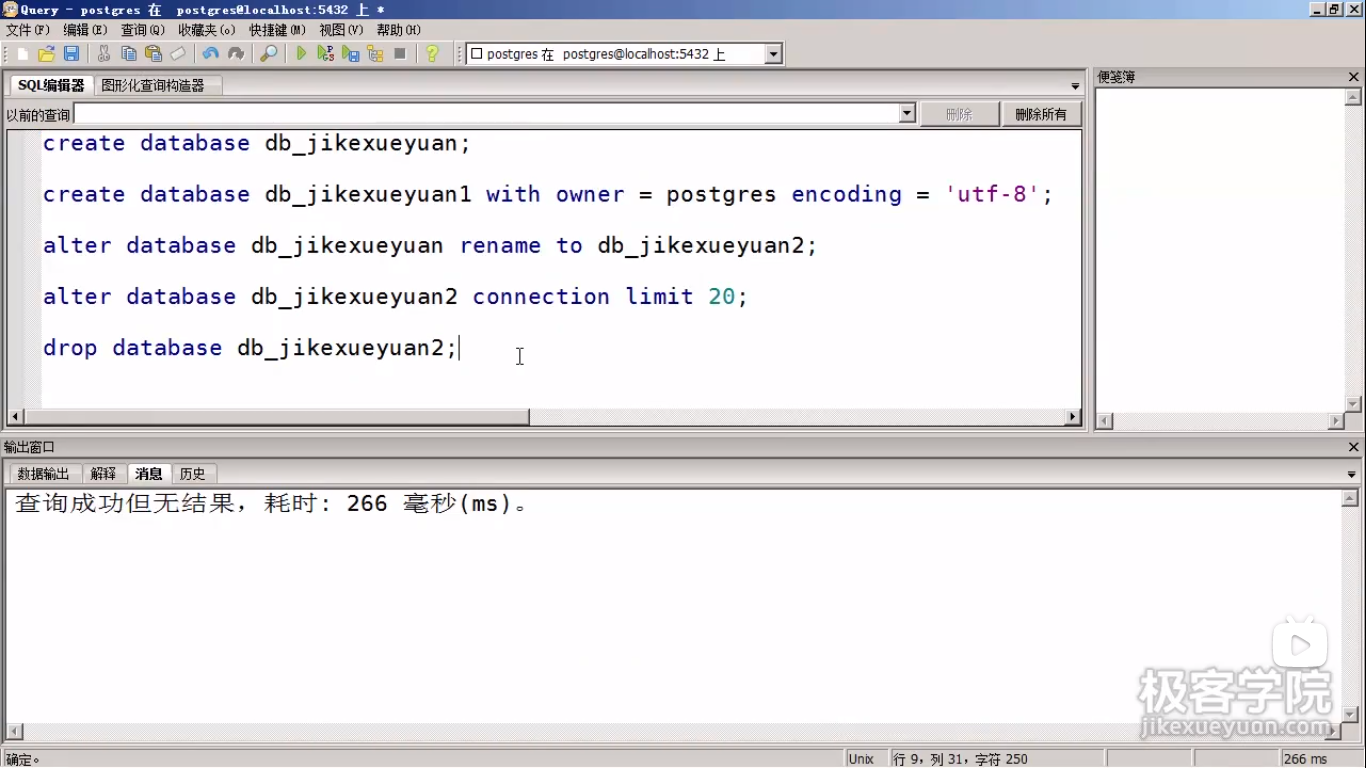1366x768 pixels.
Task: Open the previous queries dropdown
Action: pos(906,113)
